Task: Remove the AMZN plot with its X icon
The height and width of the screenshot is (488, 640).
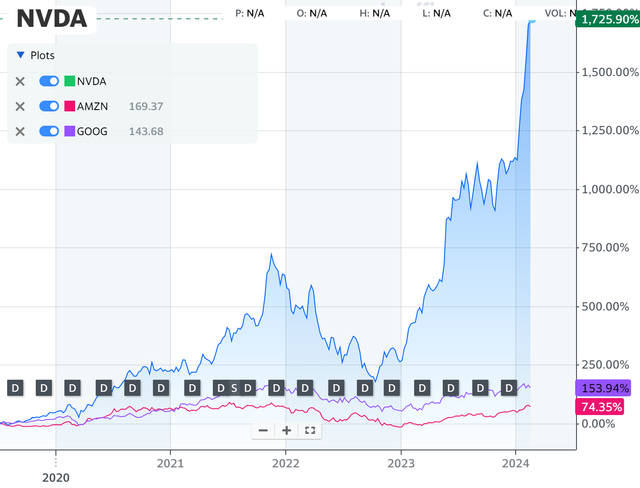Action: [20, 106]
